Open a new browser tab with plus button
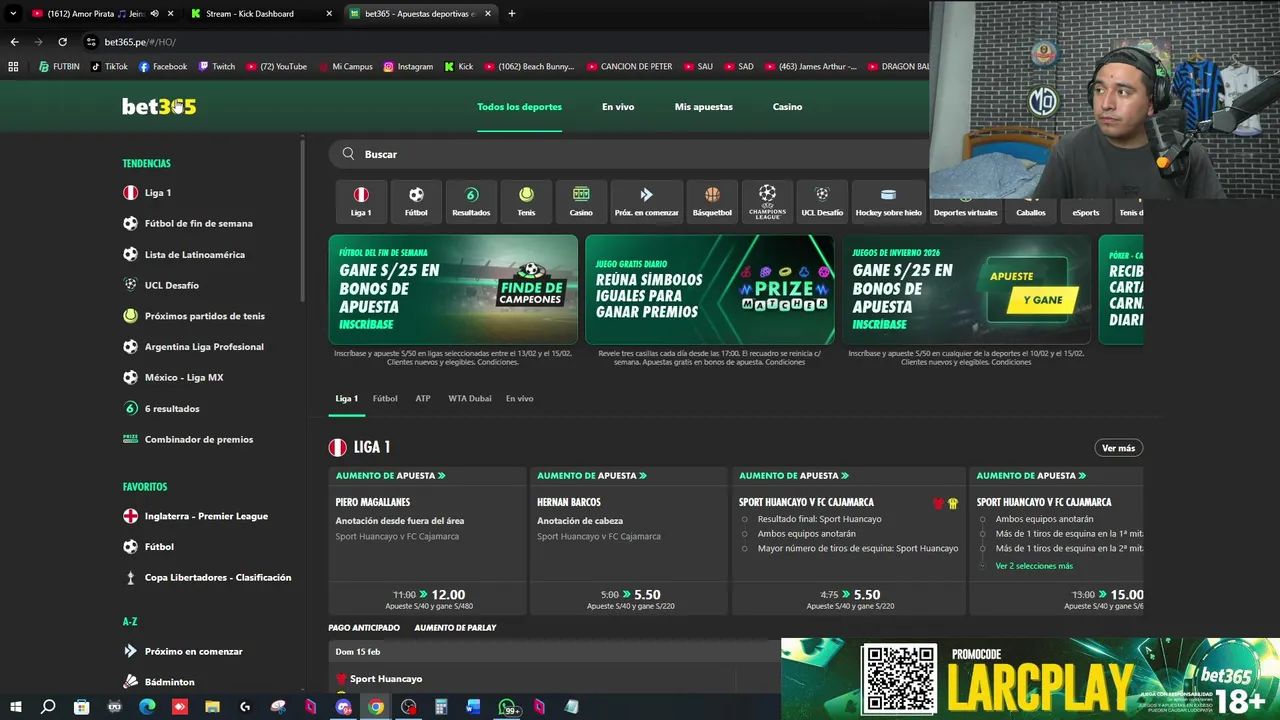 tap(511, 14)
